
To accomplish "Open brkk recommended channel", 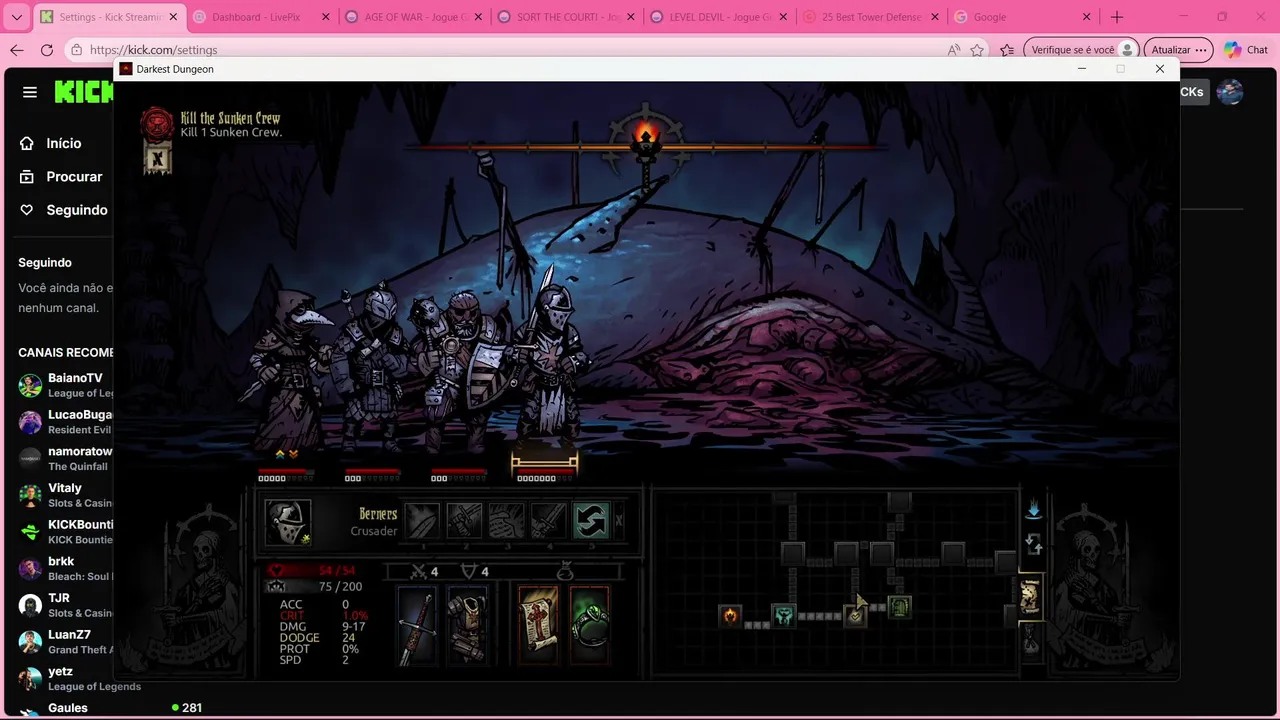I will point(64,568).
